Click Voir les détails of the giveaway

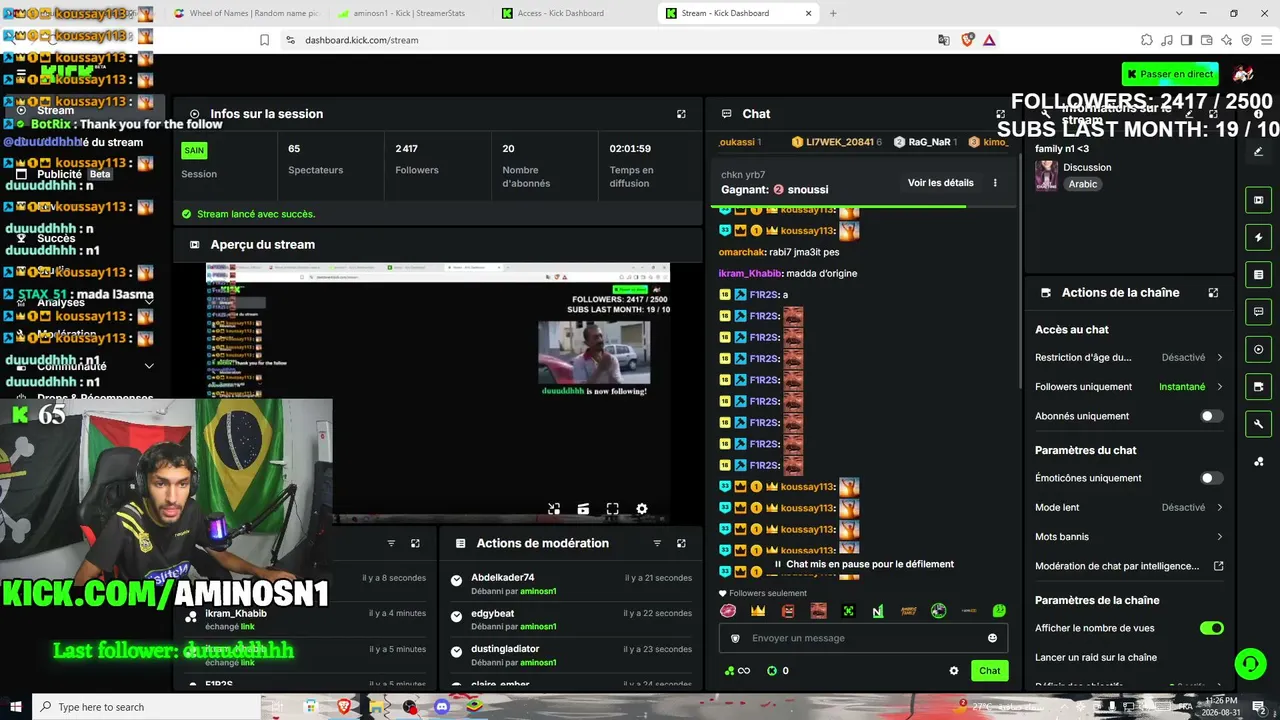tap(940, 183)
